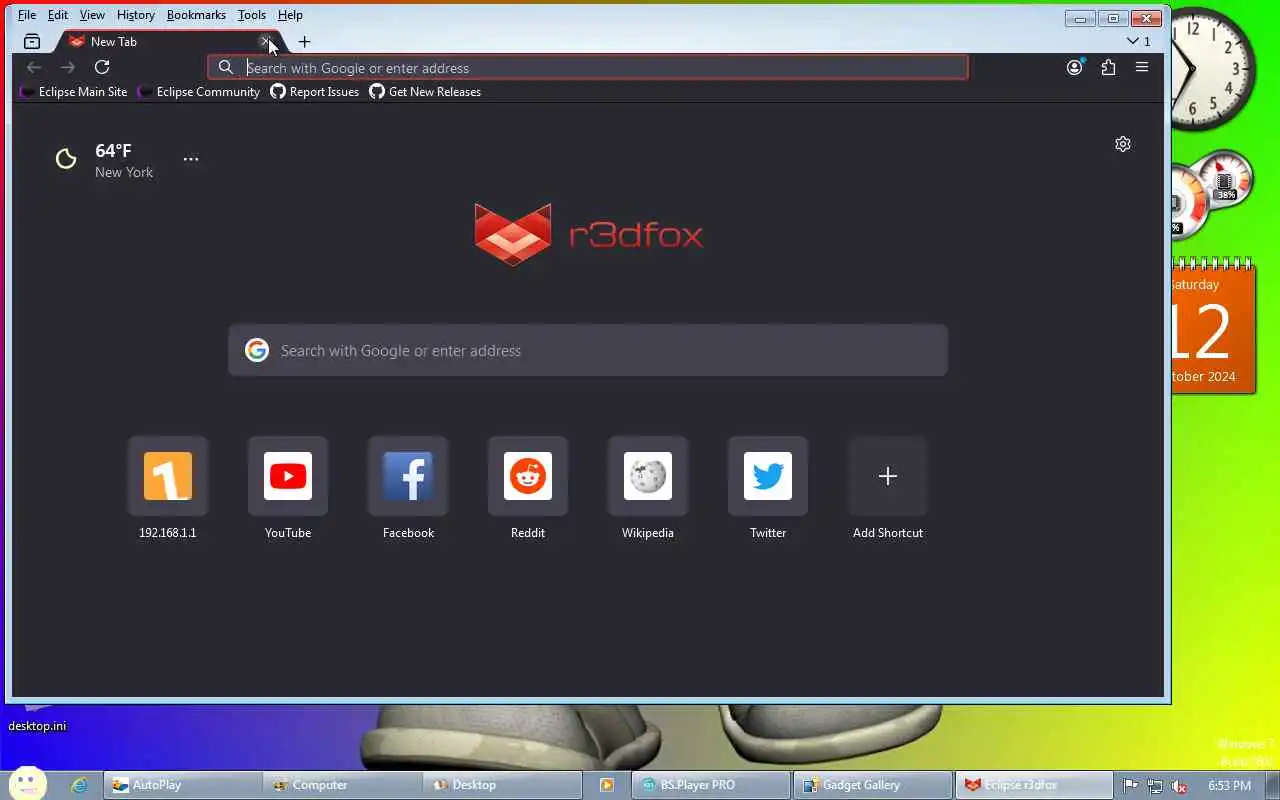1280x800 pixels.
Task: Focus the top address bar
Action: (588, 68)
